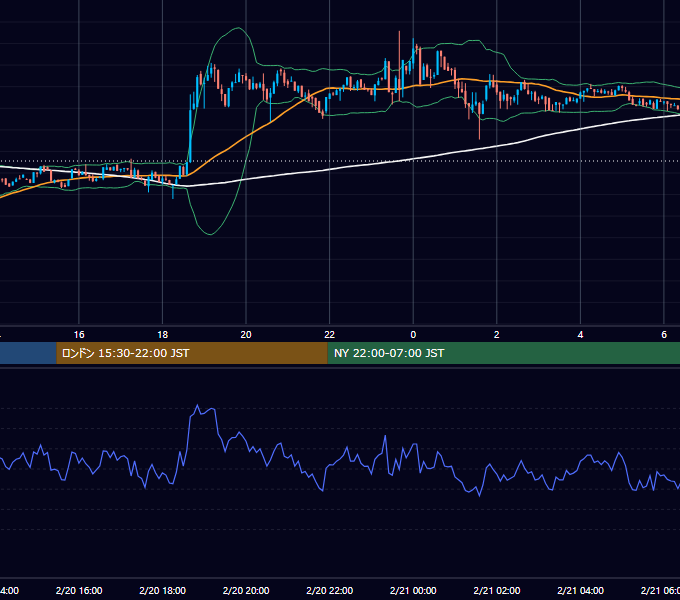This screenshot has height=600, width=680.
Task: Click the white dotted horizontal price level line
Action: pos(340,161)
